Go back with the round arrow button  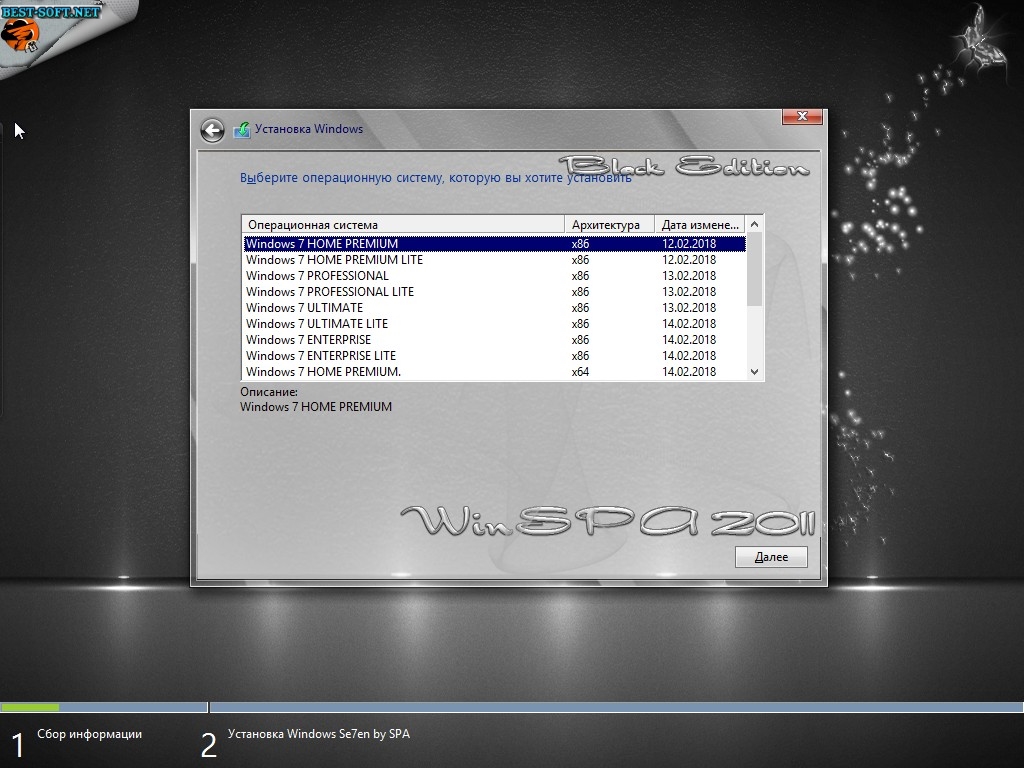click(x=212, y=130)
